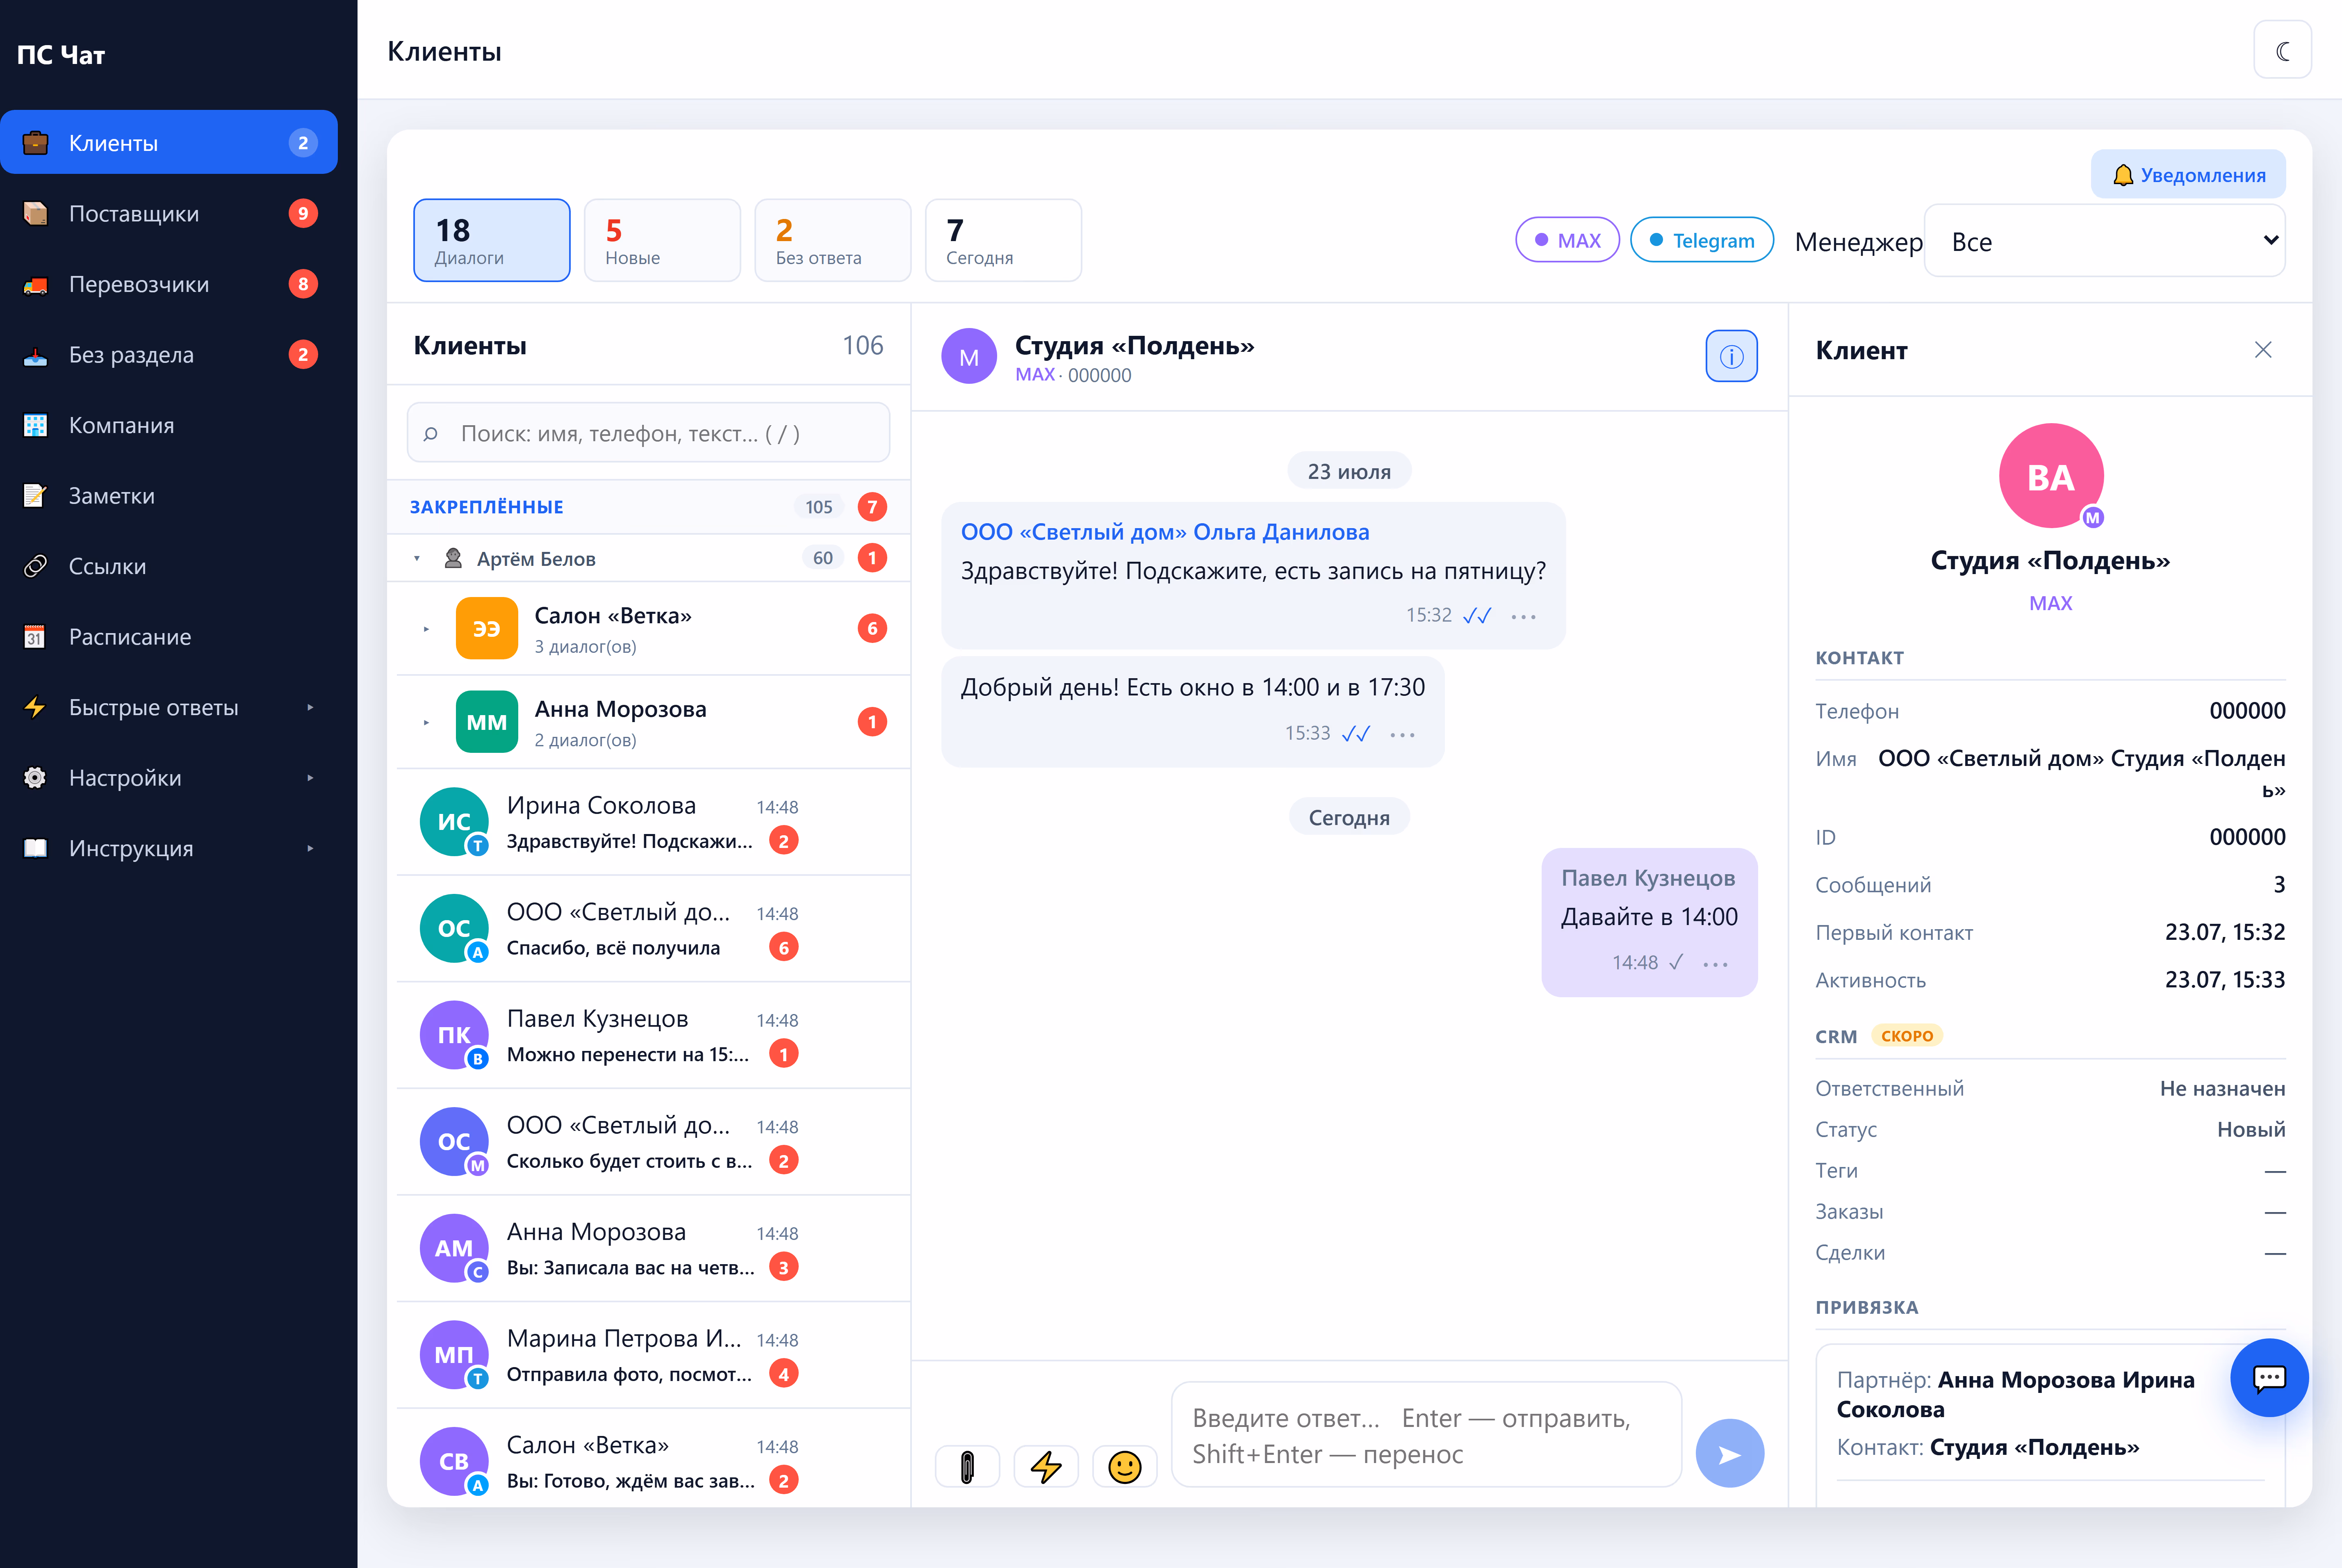This screenshot has width=2342, height=1568.
Task: Filter by 5 Новые dialogs
Action: (662, 240)
